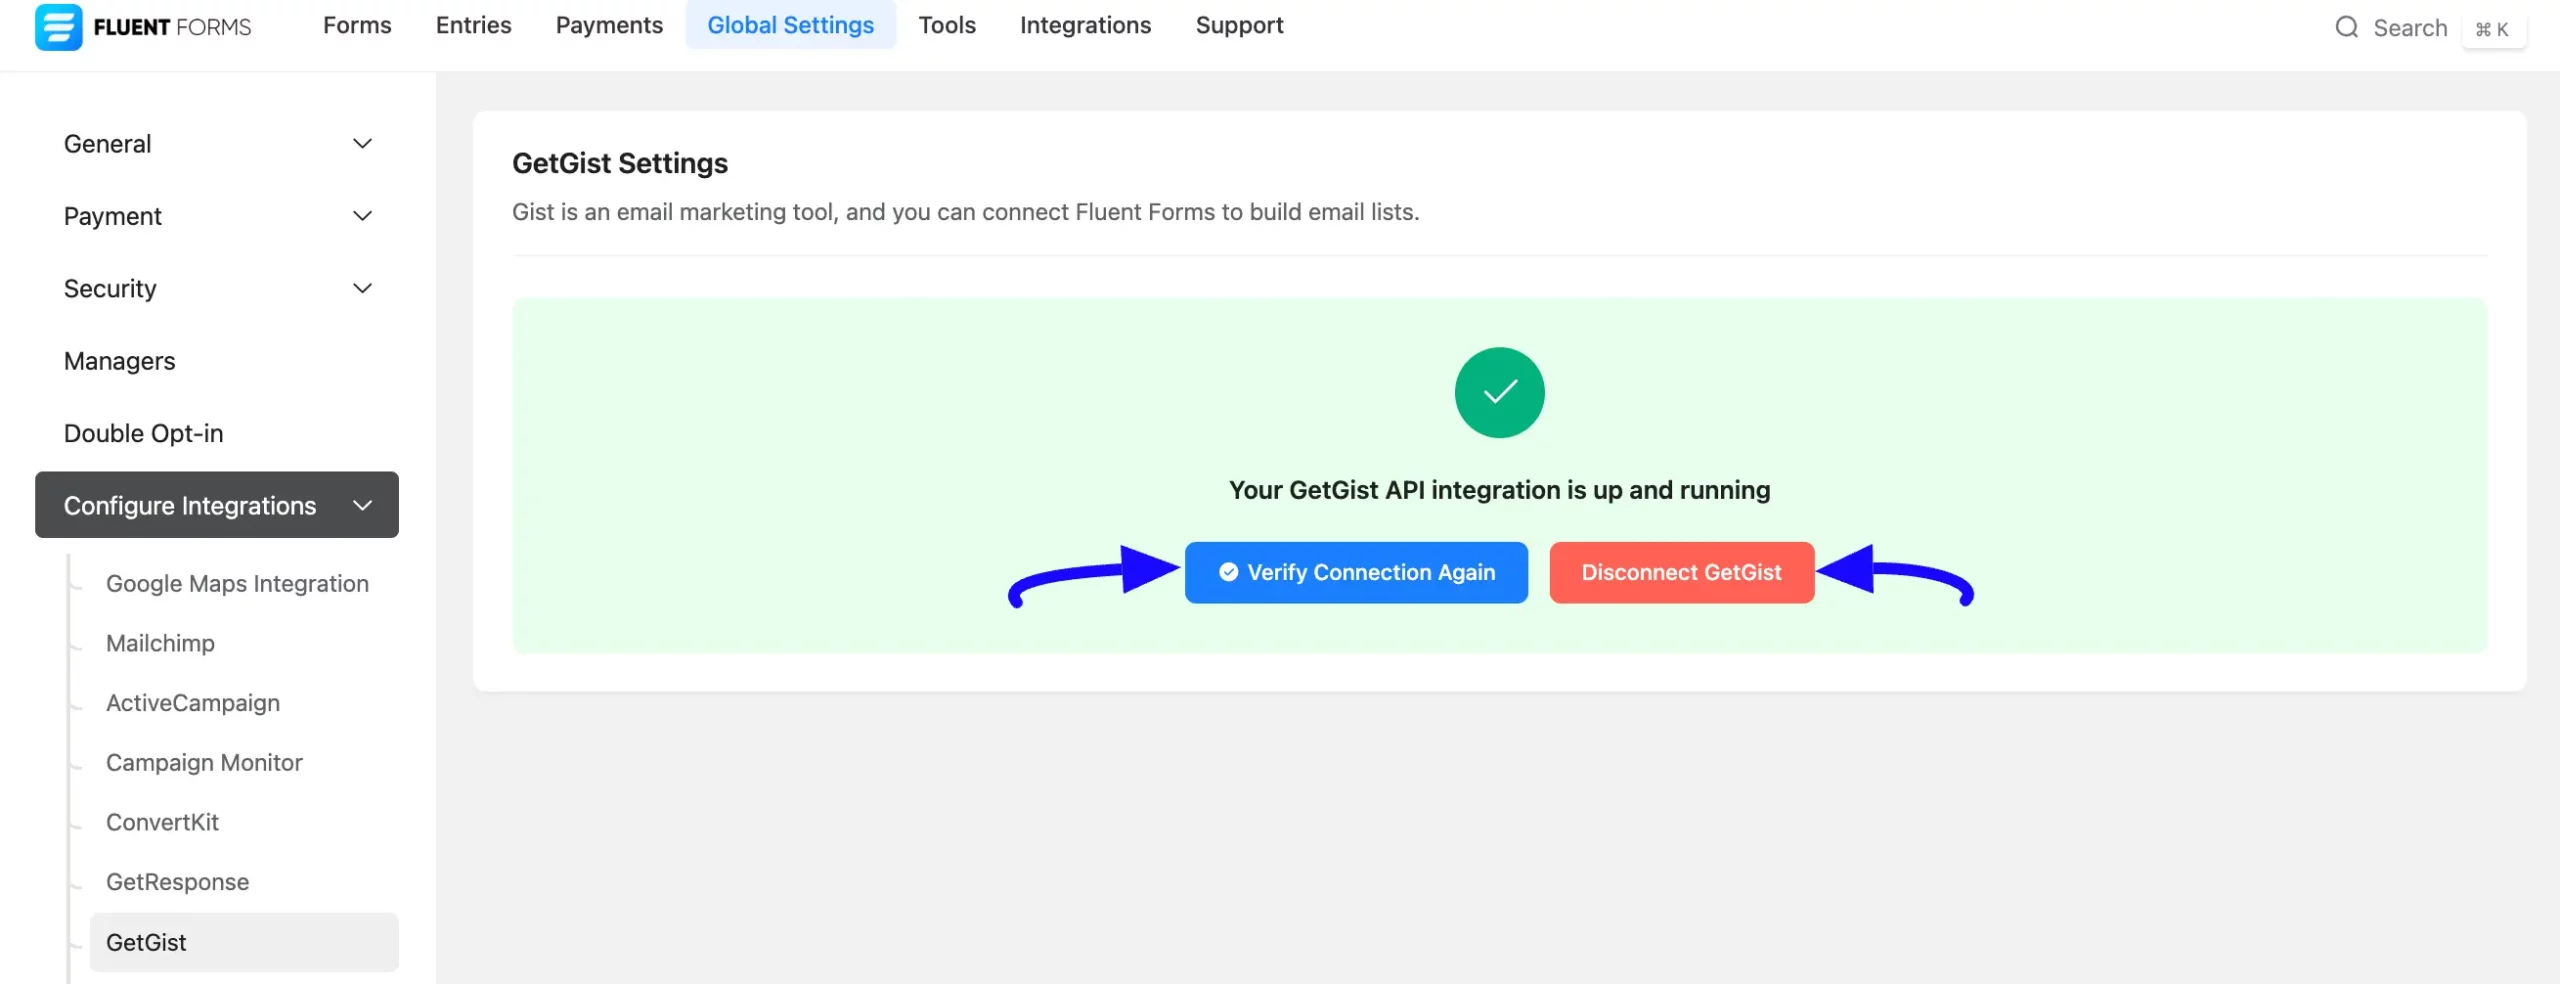Open the Security settings group
The height and width of the screenshot is (984, 2560).
click(217, 288)
